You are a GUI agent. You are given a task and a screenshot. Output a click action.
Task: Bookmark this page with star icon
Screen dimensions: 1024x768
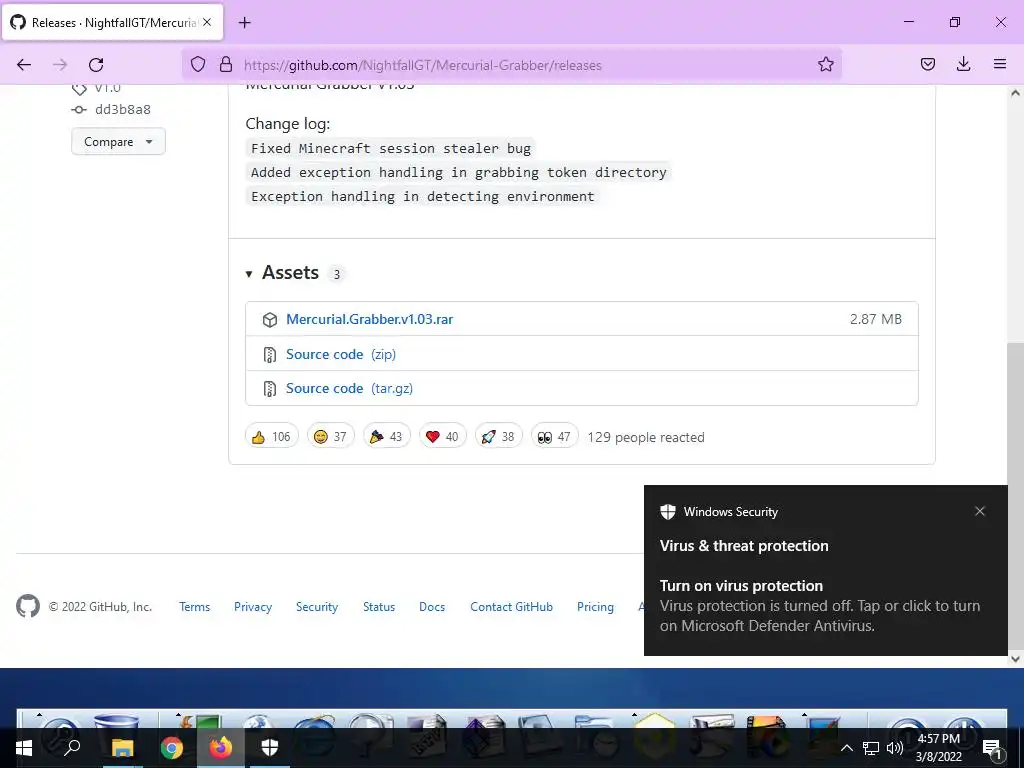pyautogui.click(x=825, y=64)
